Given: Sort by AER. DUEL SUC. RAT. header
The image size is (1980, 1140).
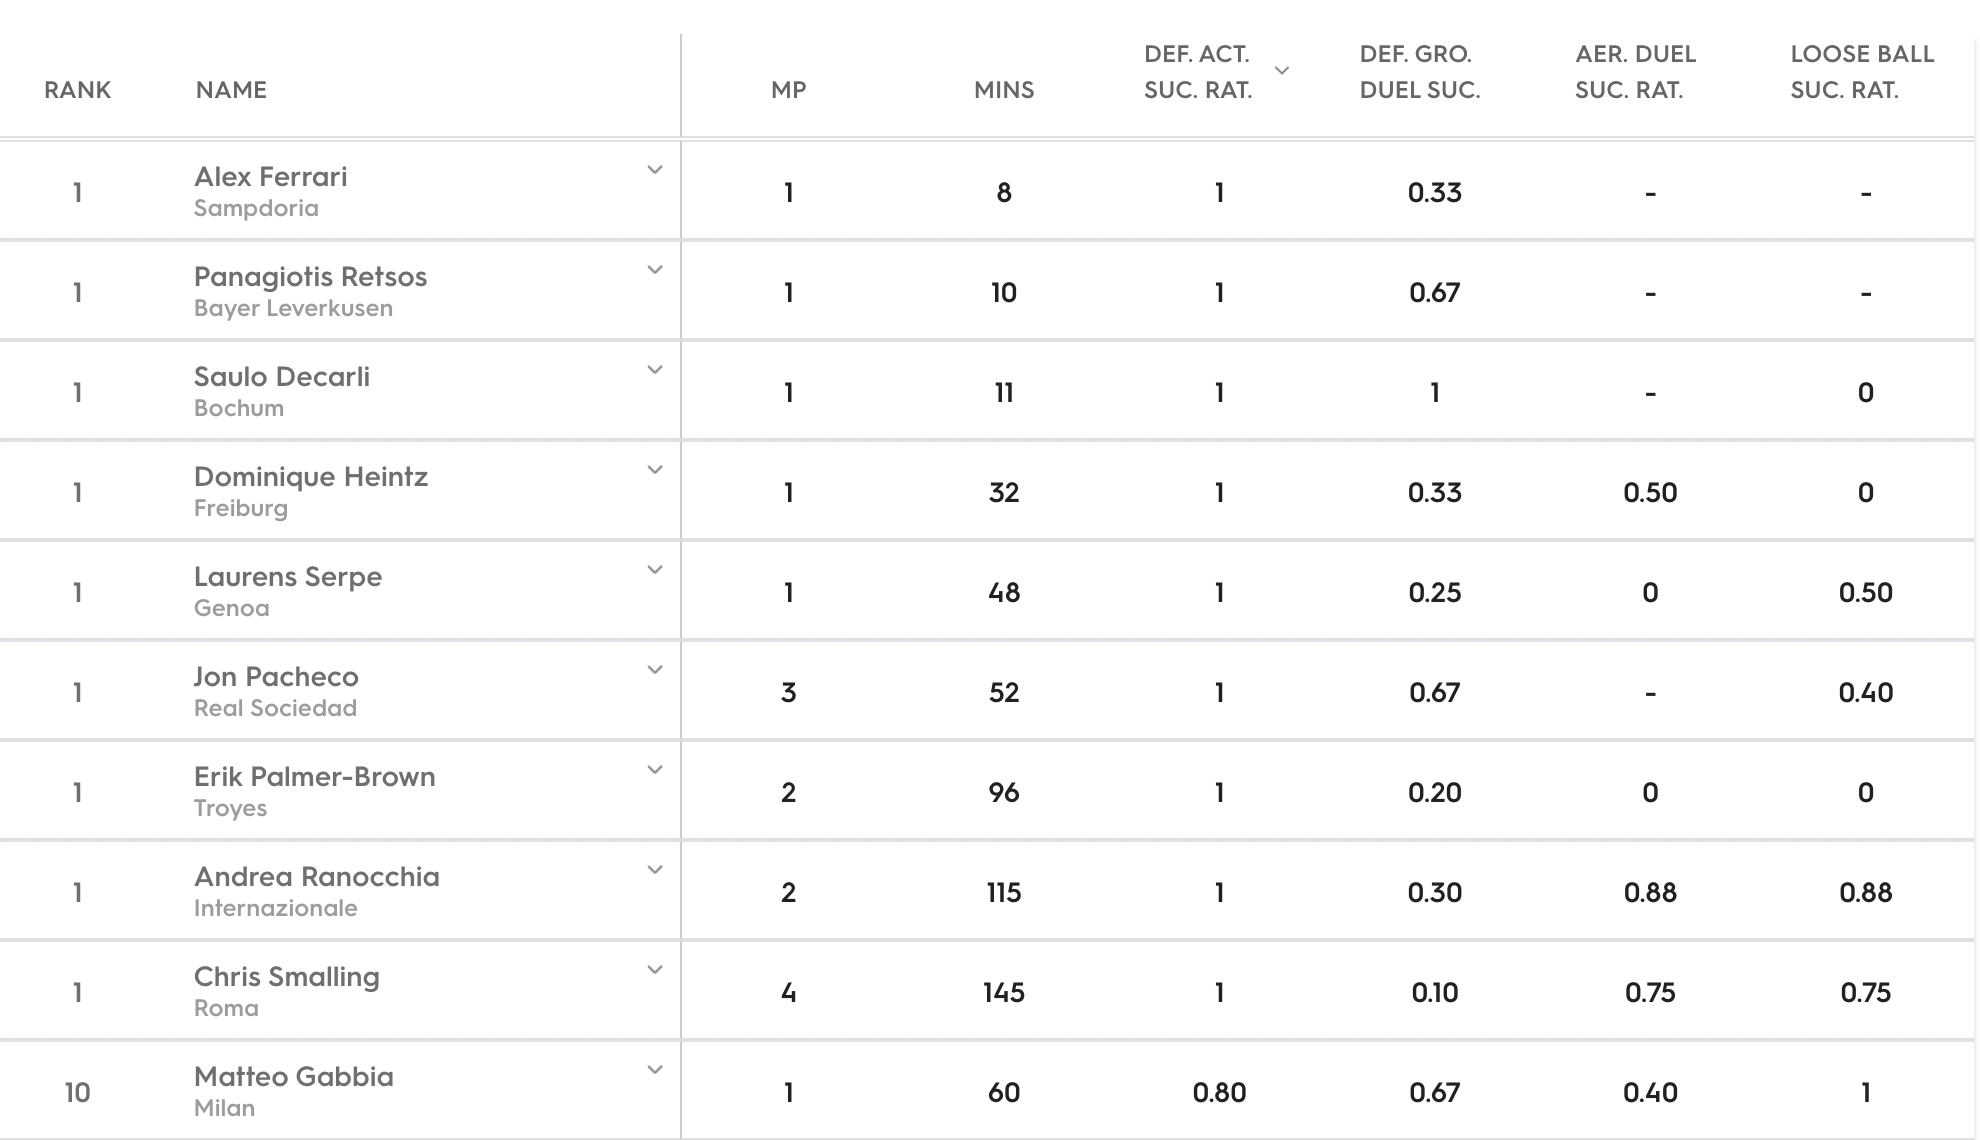Looking at the screenshot, I should click(1635, 72).
